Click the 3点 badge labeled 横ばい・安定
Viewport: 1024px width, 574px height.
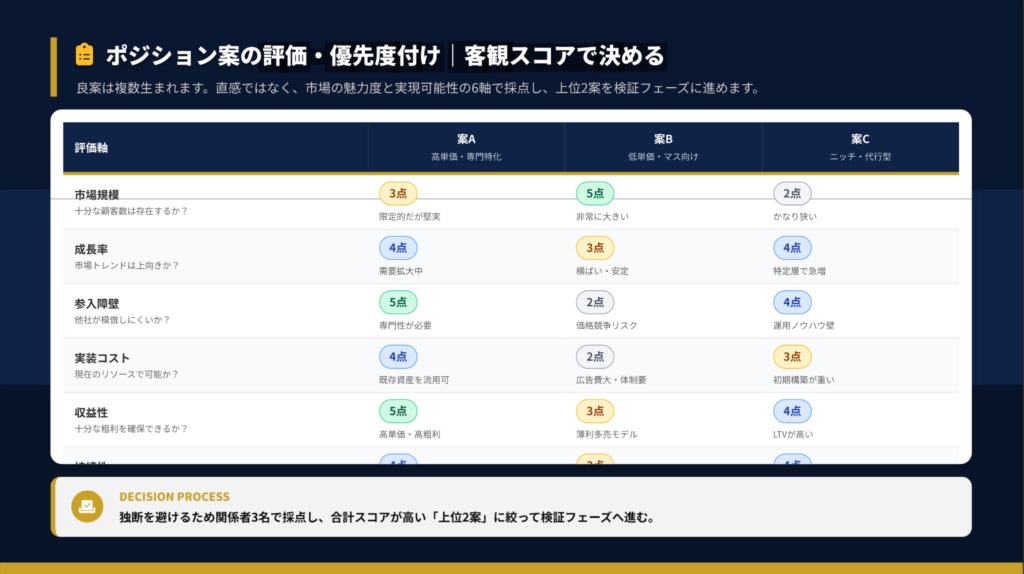point(595,248)
